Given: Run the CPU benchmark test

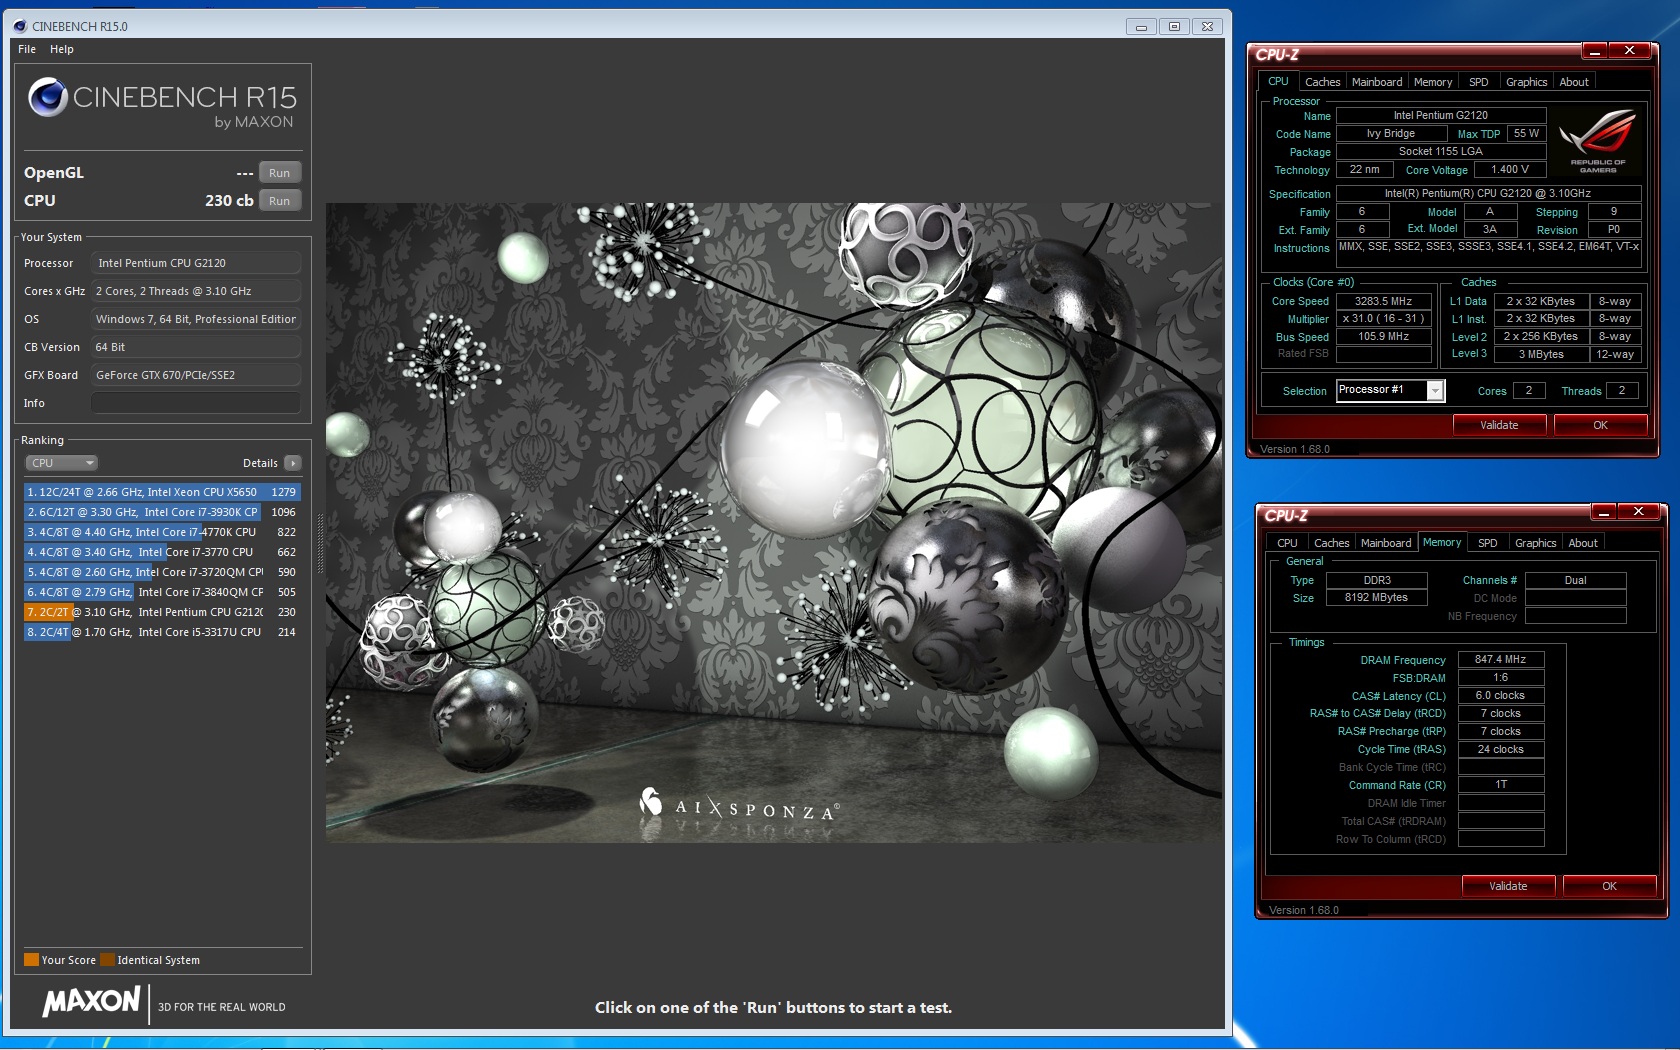Looking at the screenshot, I should (279, 201).
